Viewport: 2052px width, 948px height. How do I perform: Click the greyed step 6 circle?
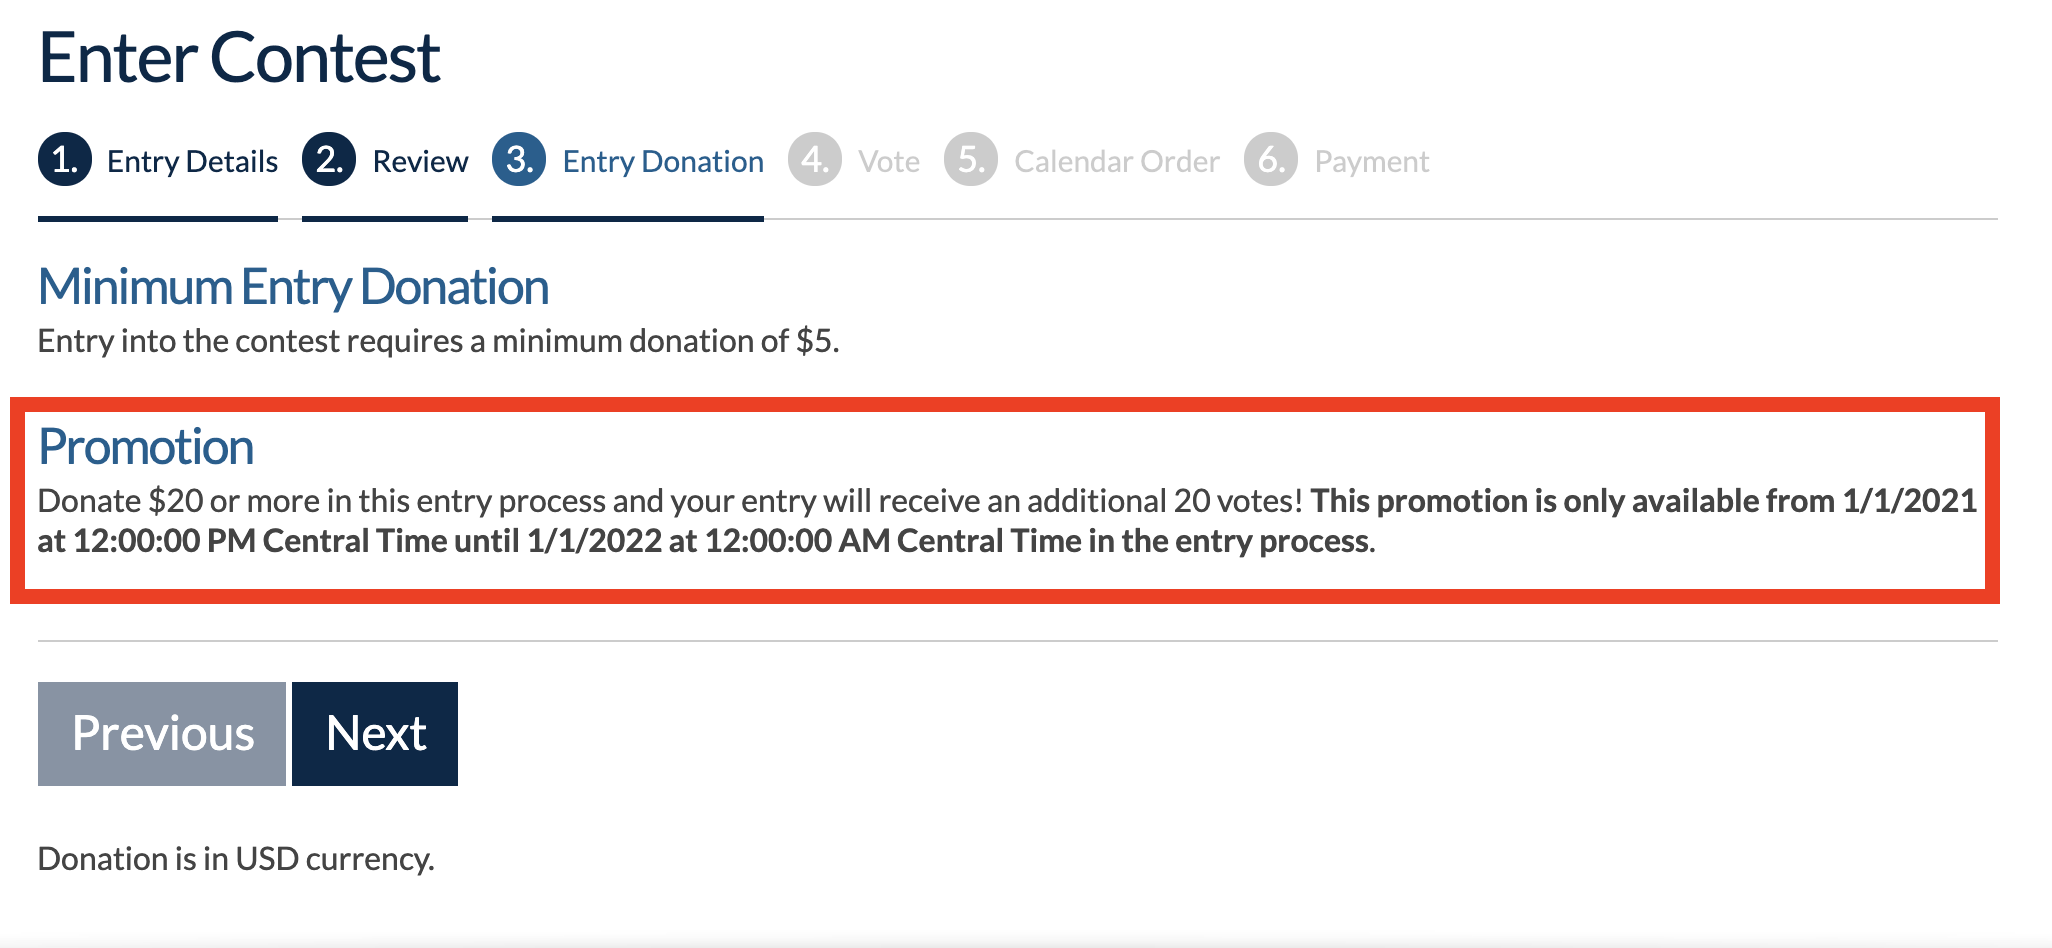pyautogui.click(x=1271, y=159)
